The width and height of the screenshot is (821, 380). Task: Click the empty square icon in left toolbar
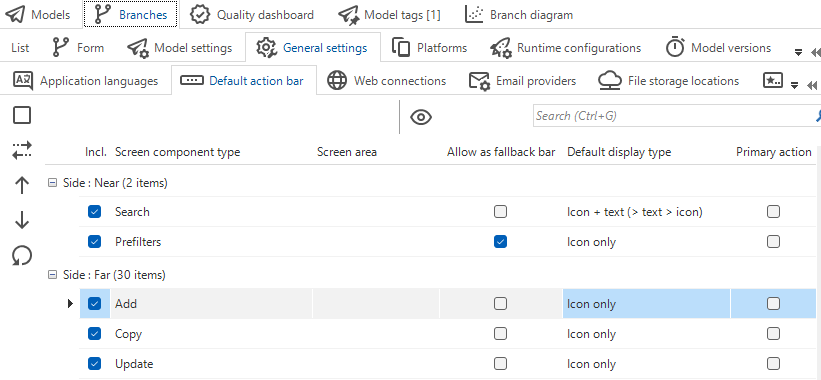point(21,116)
